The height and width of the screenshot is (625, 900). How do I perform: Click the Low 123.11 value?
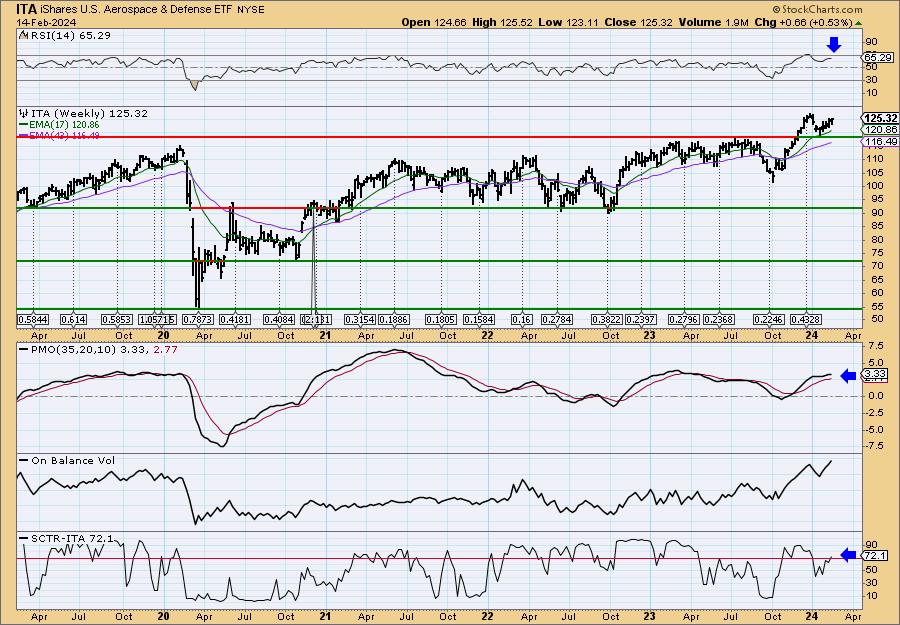click(x=568, y=22)
